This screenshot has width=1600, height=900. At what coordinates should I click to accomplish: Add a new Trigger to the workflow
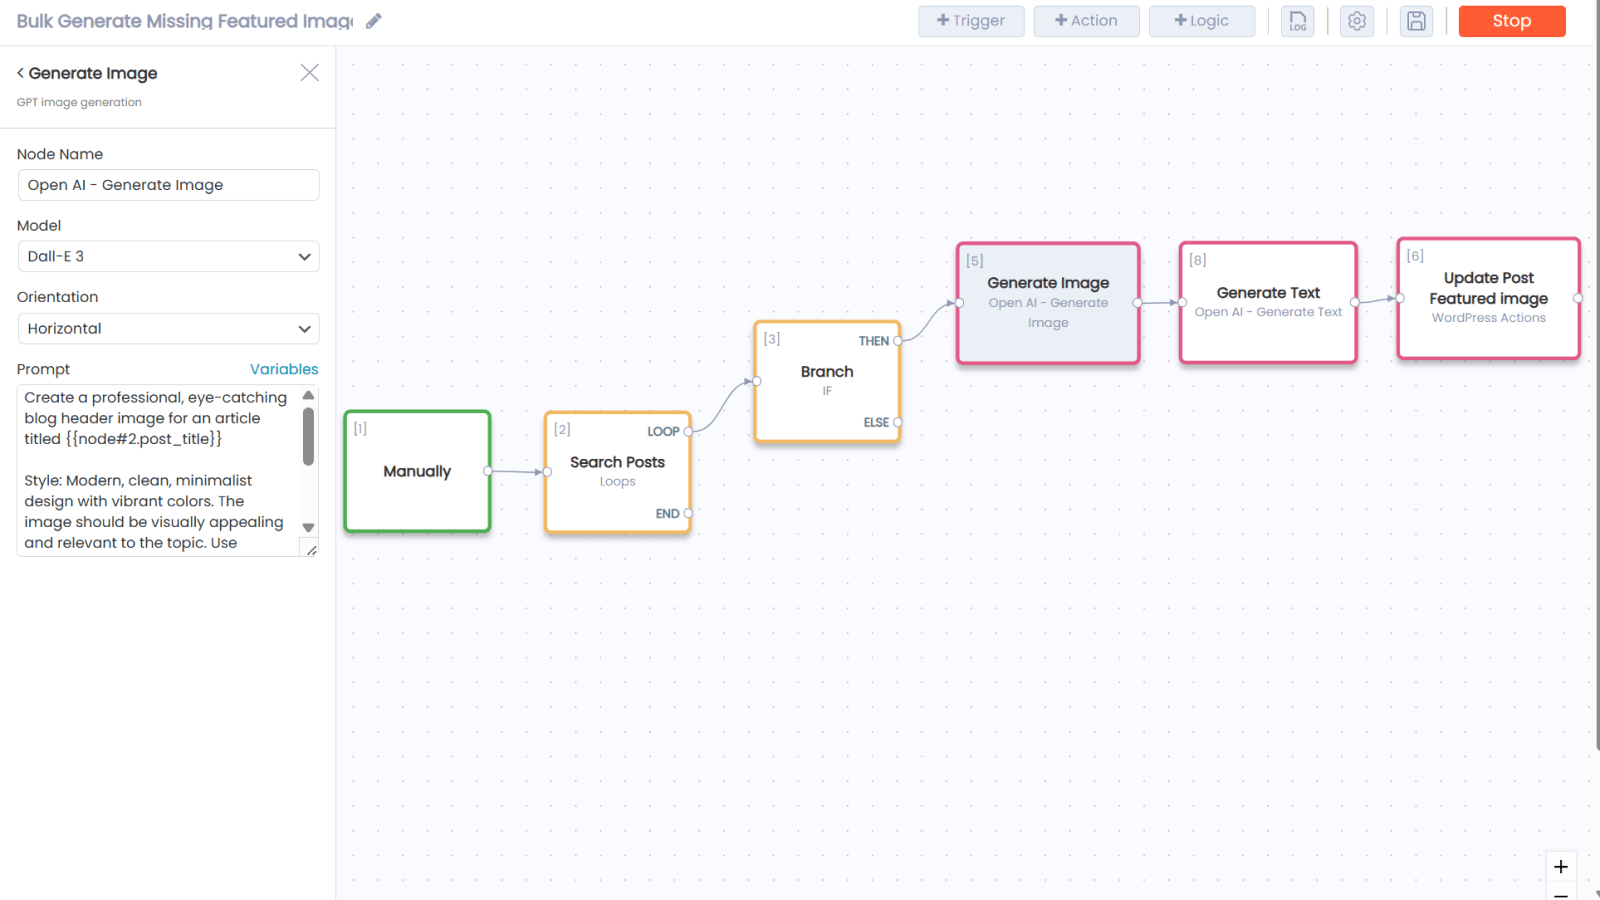coord(970,20)
